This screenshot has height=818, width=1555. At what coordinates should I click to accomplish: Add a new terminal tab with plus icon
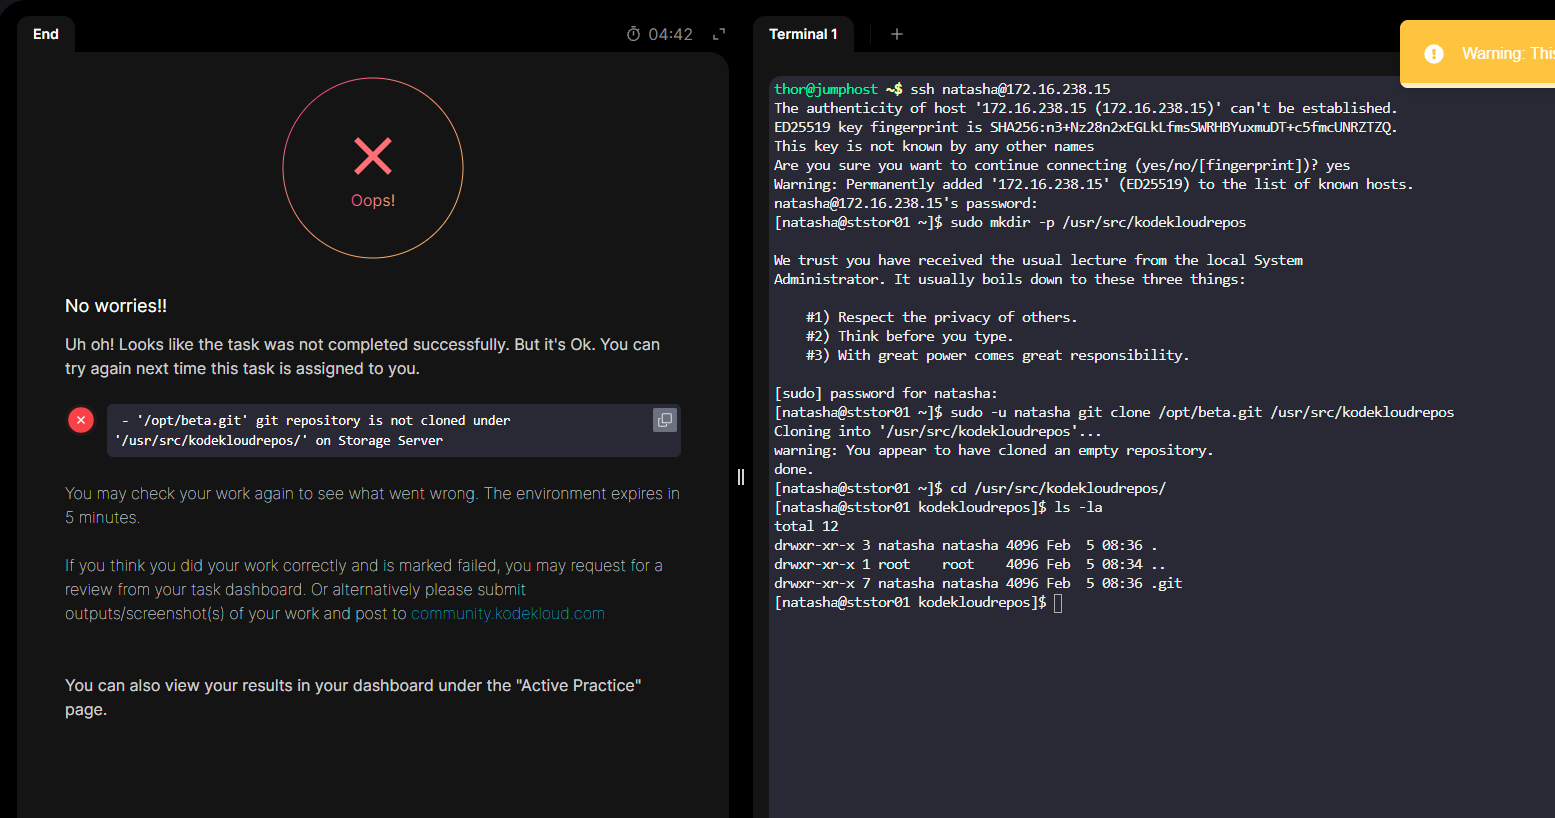tap(897, 34)
